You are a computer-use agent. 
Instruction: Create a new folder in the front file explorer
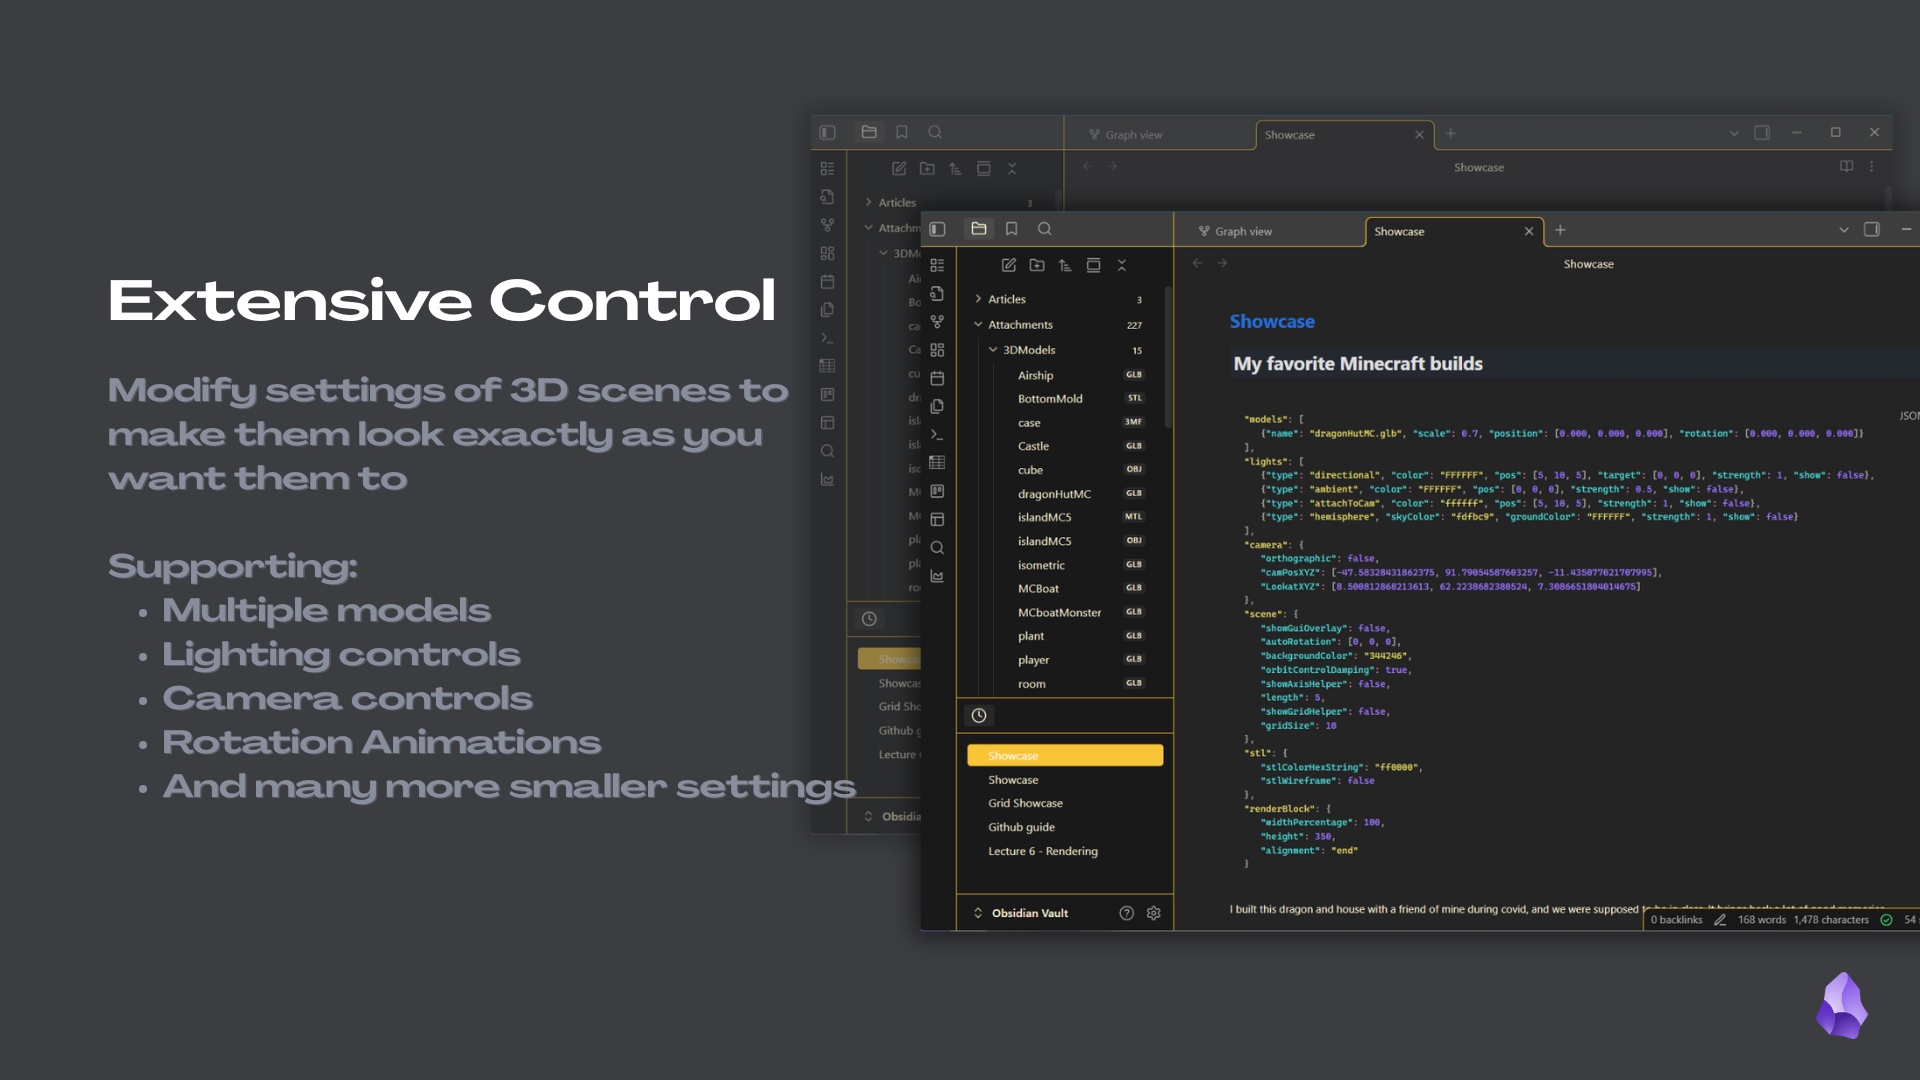[x=1037, y=265]
